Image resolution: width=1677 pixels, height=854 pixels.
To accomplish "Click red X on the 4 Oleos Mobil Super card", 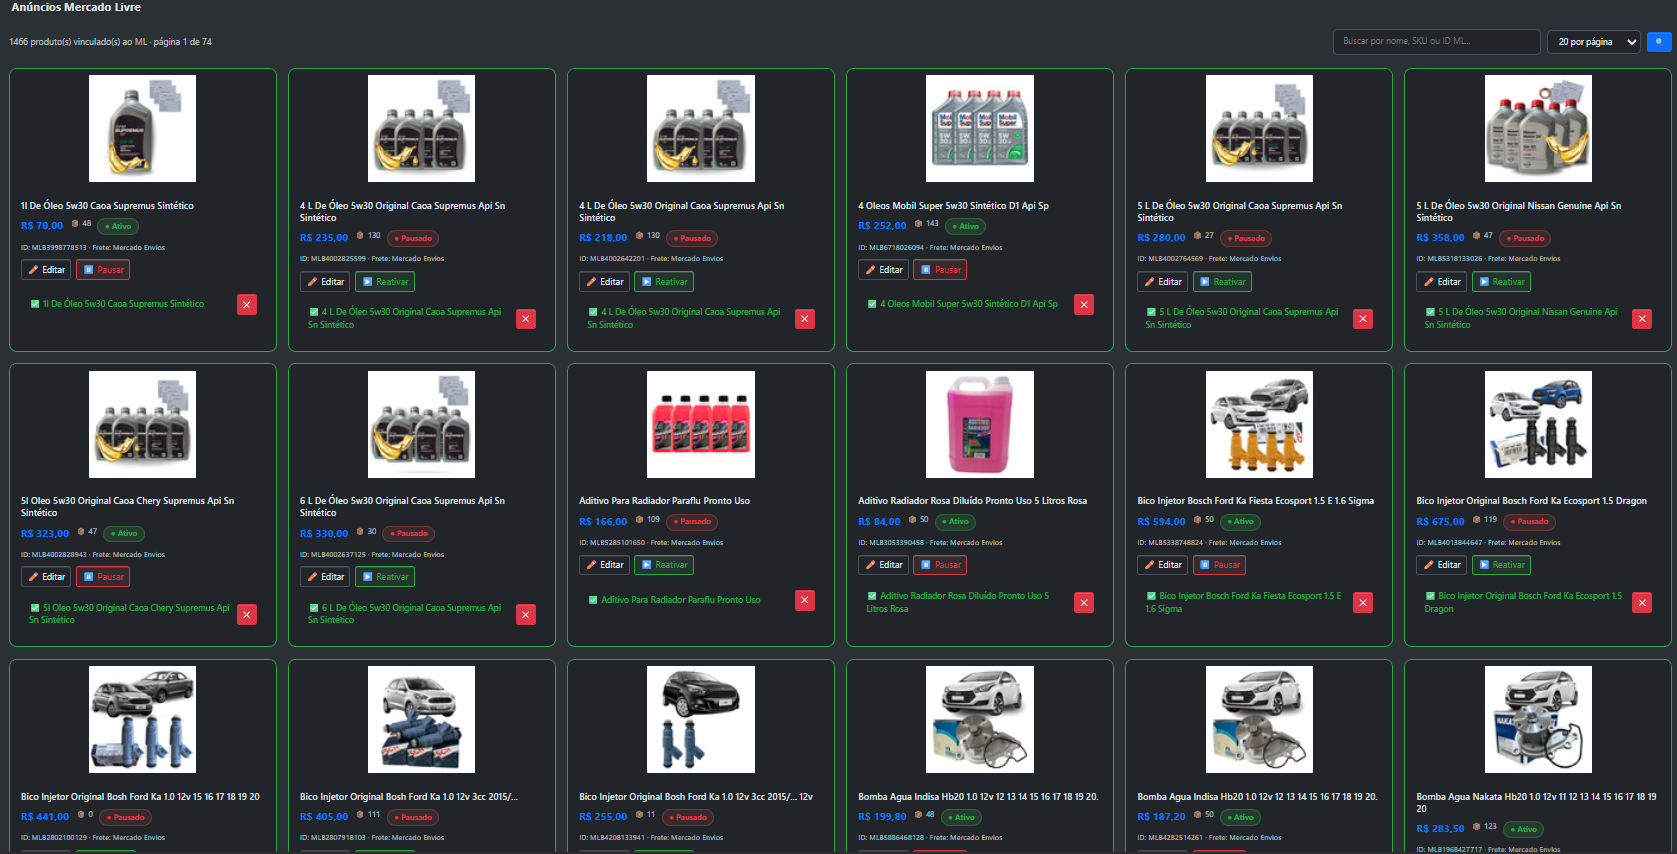I will pos(1084,305).
